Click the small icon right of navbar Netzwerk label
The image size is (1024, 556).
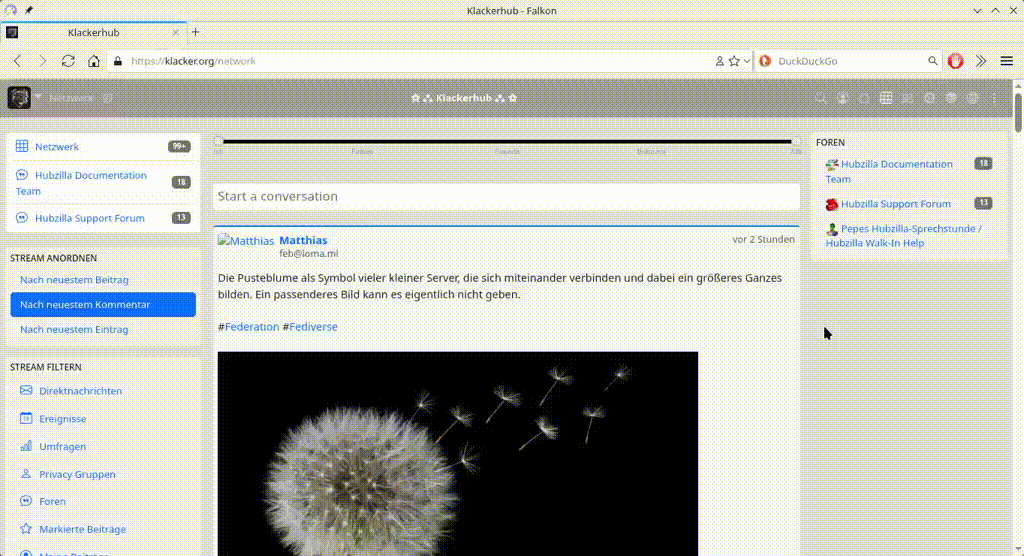108,98
